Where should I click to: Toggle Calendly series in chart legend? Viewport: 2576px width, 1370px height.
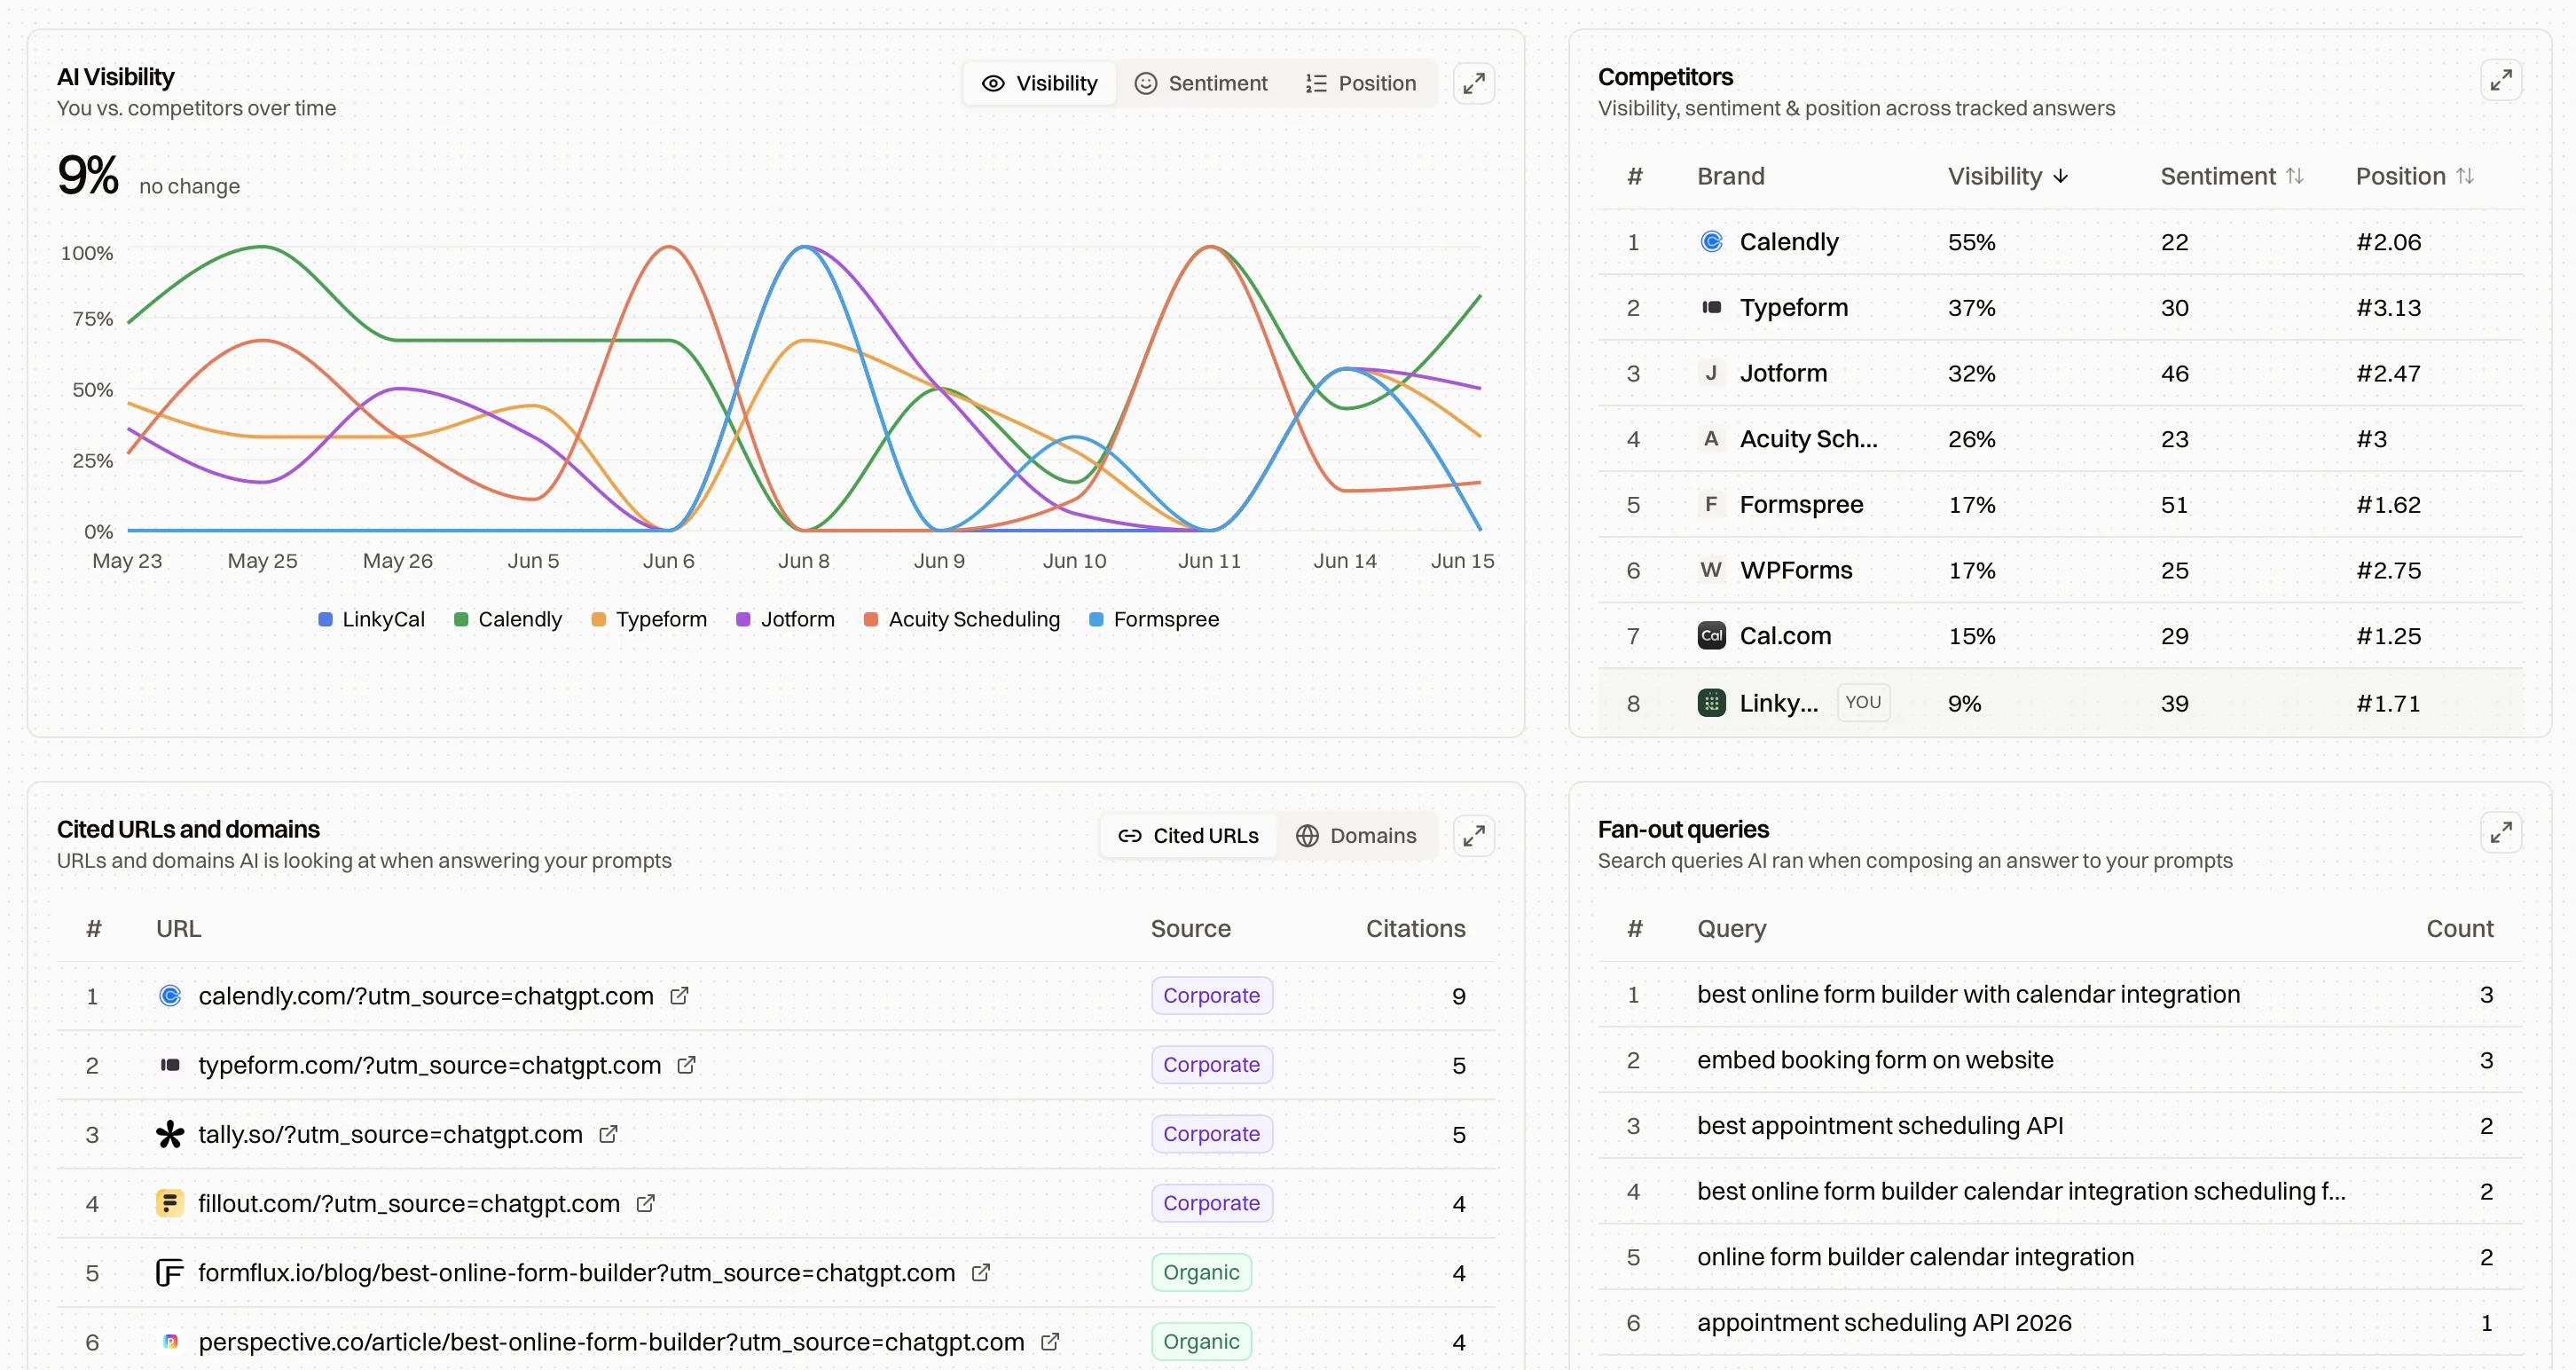[x=508, y=620]
